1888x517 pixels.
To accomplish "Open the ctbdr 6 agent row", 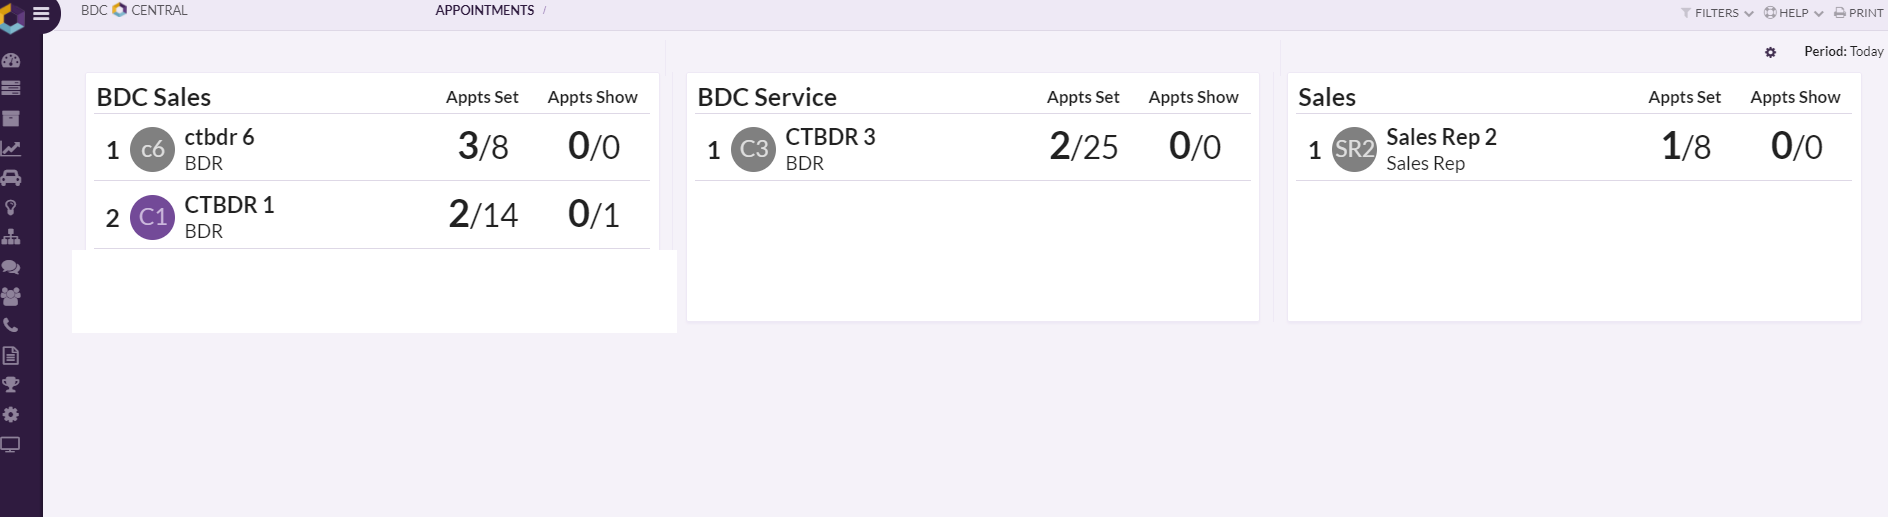I will 372,148.
